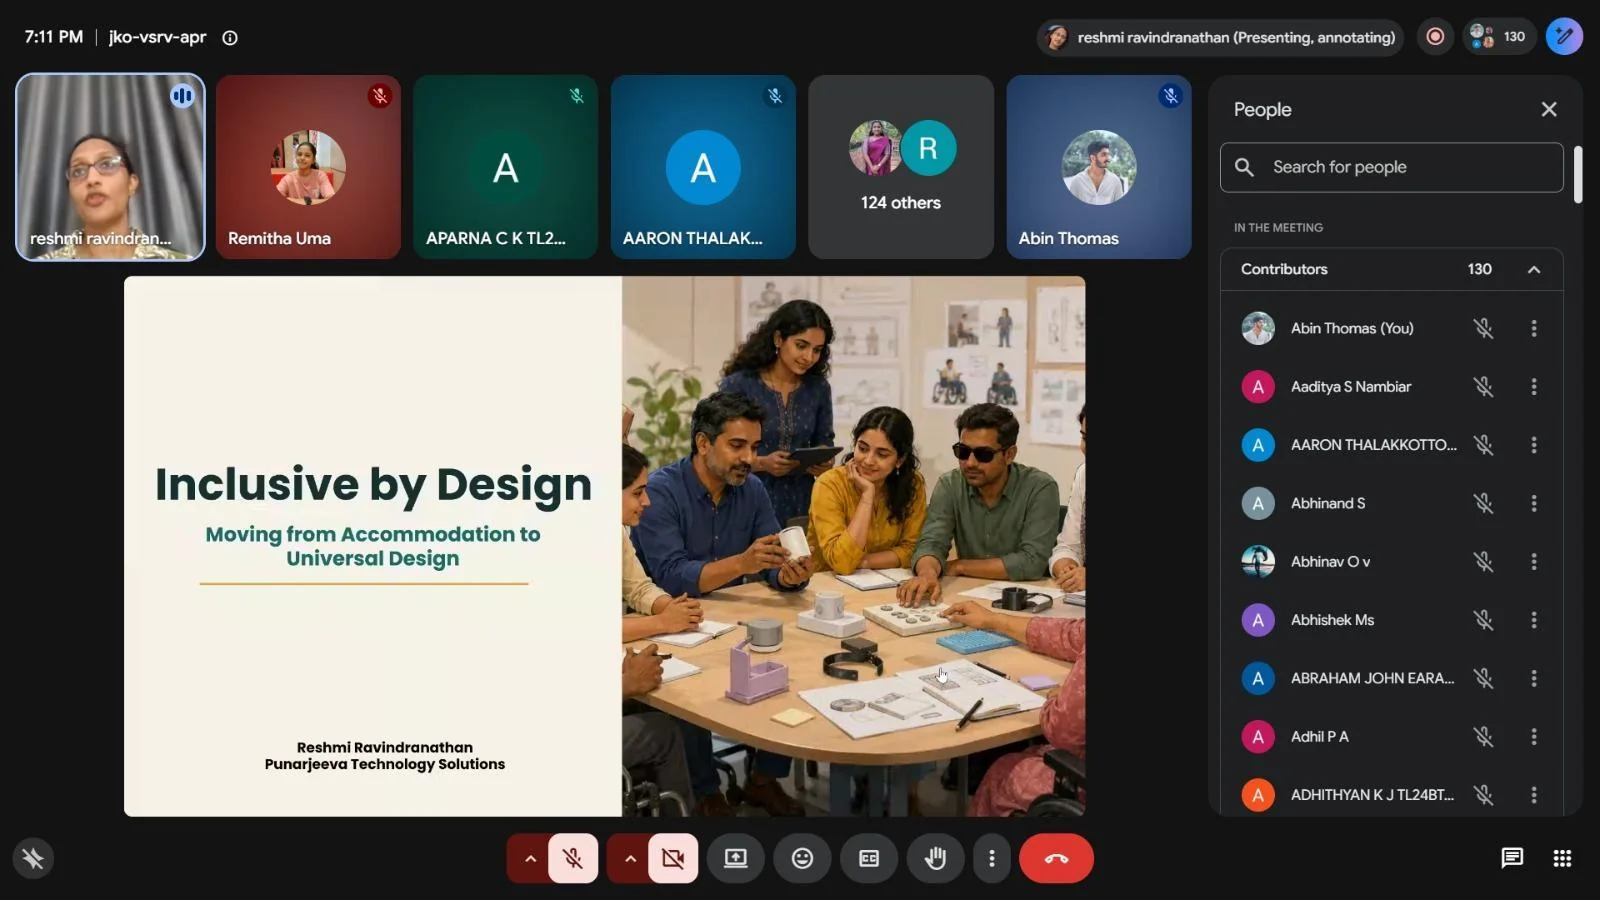Open the present screen share button
Screen dimensions: 1600x900
pyautogui.click(x=736, y=858)
